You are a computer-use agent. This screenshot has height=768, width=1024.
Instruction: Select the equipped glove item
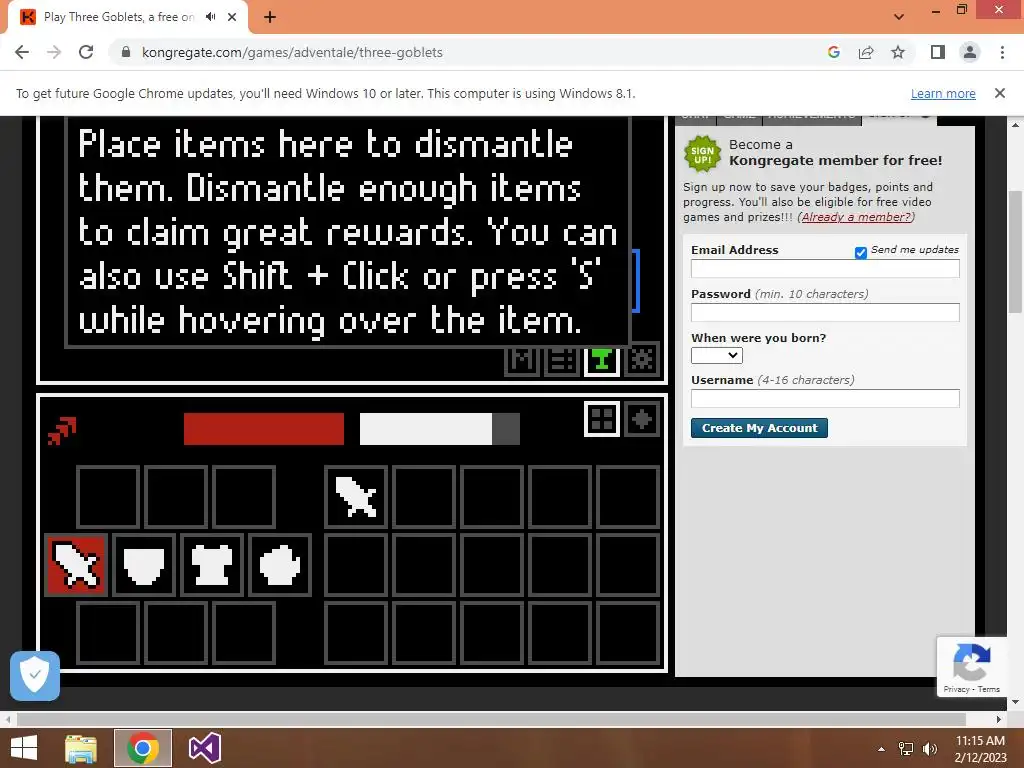(x=280, y=565)
